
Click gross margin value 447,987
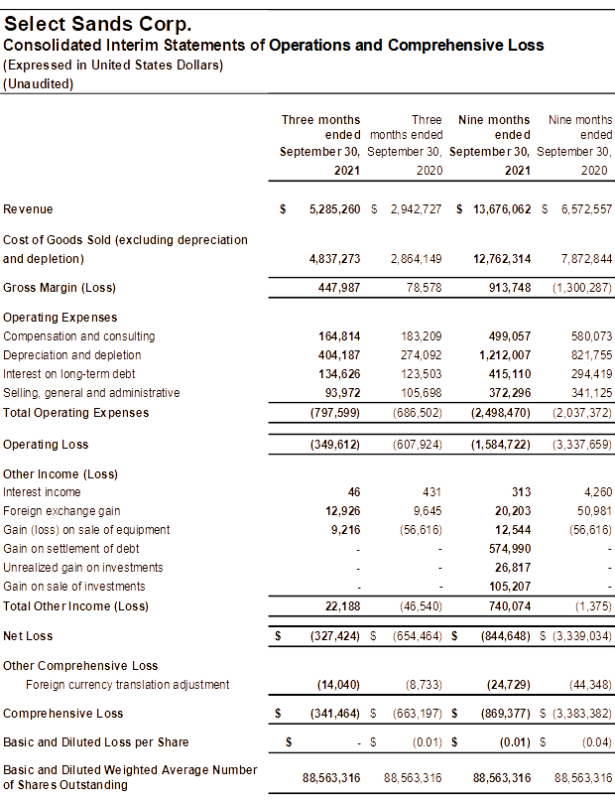[x=339, y=288]
